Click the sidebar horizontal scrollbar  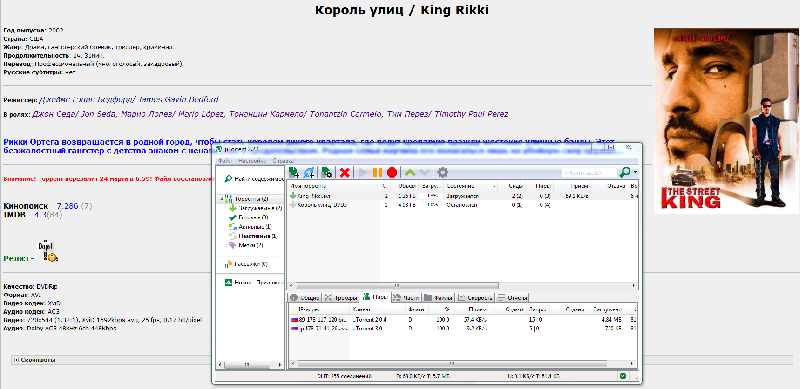tap(246, 364)
